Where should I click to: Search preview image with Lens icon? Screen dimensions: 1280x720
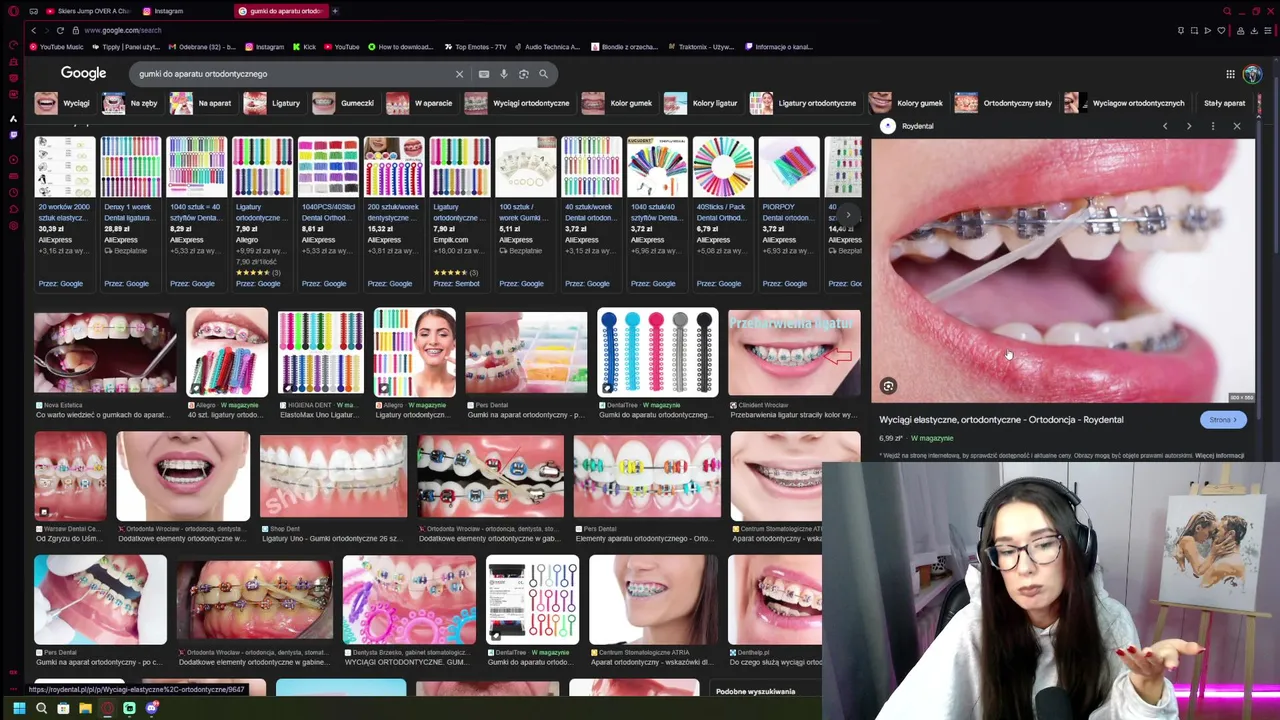[888, 386]
